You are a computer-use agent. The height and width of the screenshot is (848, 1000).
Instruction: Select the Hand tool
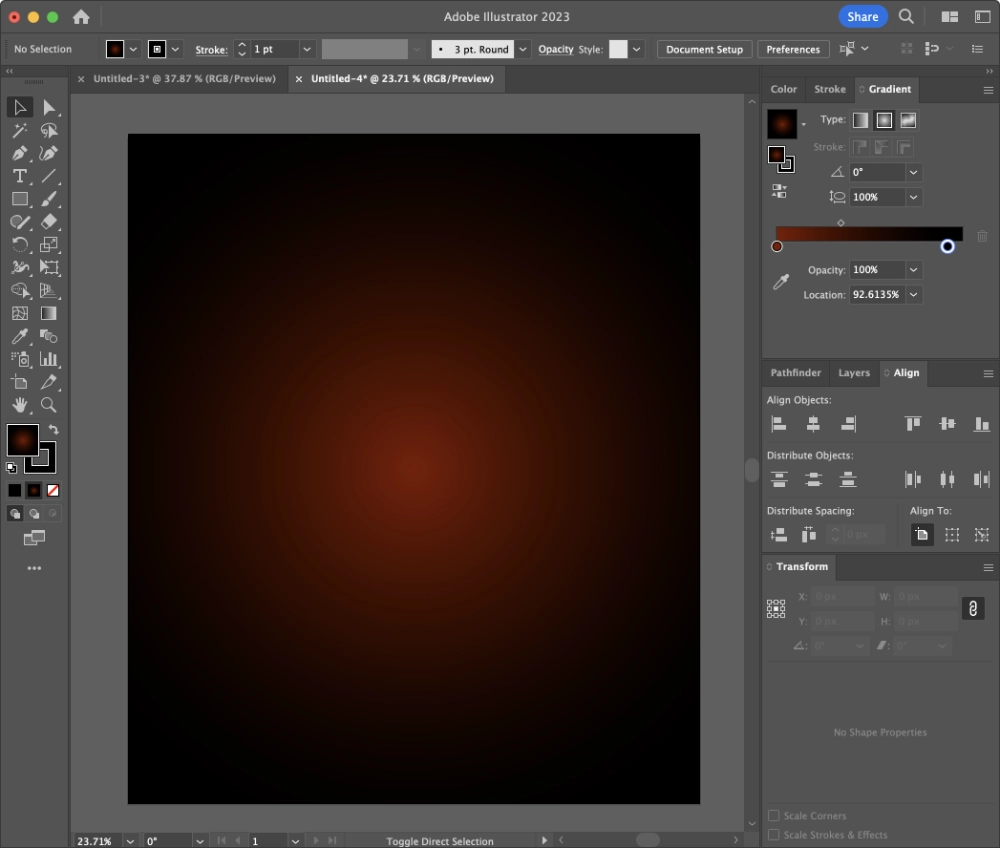(x=20, y=405)
